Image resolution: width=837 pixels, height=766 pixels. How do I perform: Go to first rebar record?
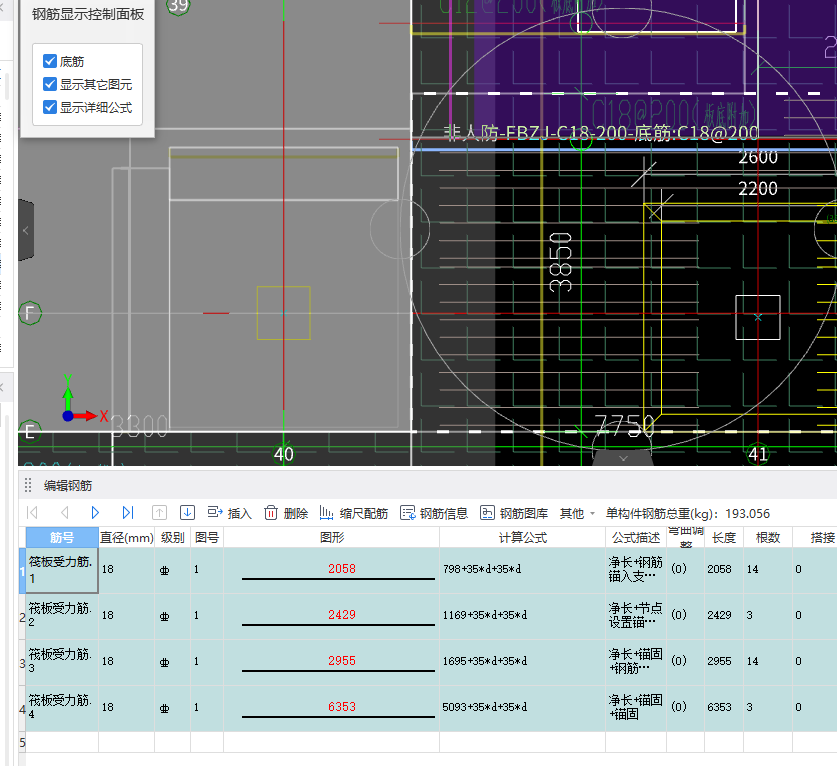[33, 513]
